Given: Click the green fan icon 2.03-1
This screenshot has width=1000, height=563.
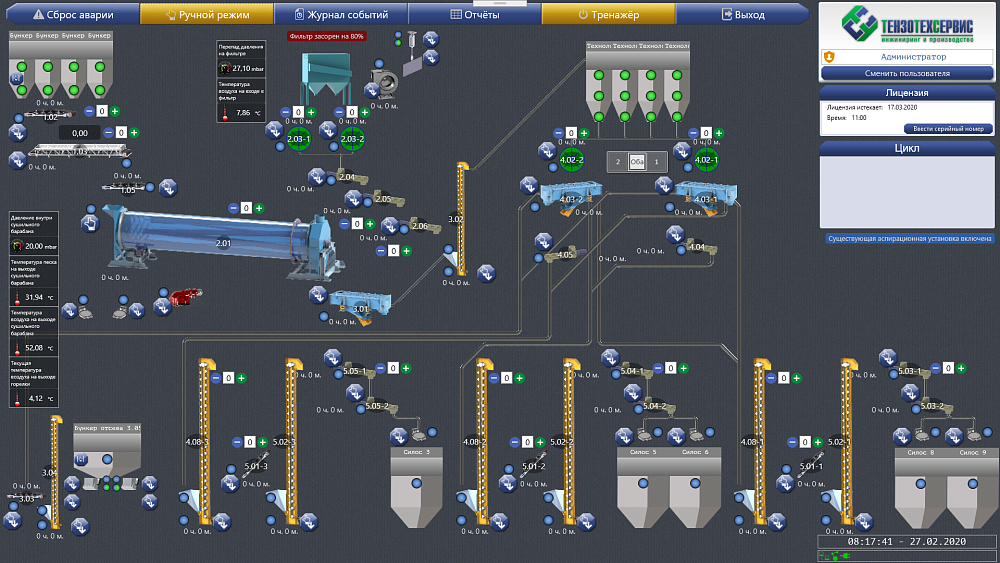Looking at the screenshot, I should 298,139.
